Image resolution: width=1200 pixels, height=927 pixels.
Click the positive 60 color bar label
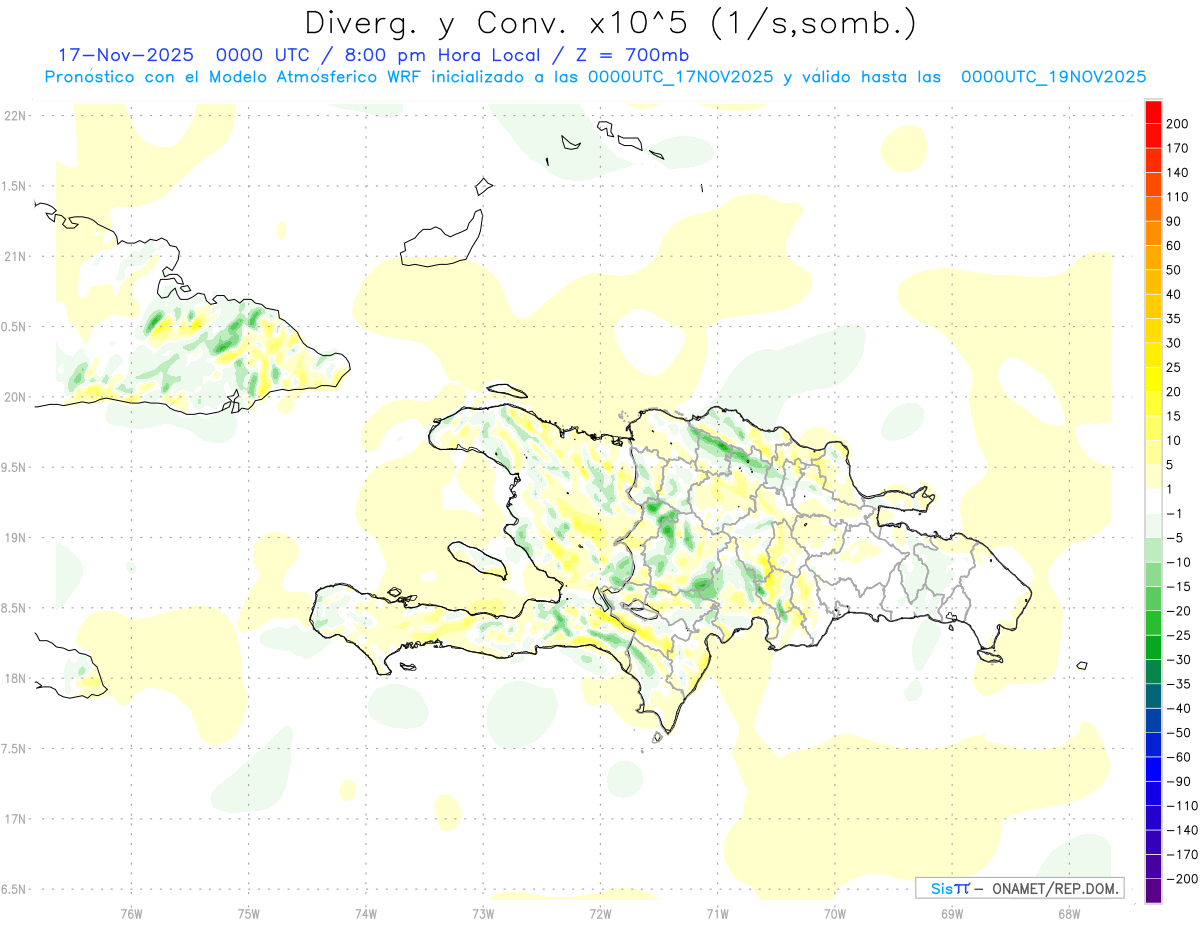tap(1174, 246)
